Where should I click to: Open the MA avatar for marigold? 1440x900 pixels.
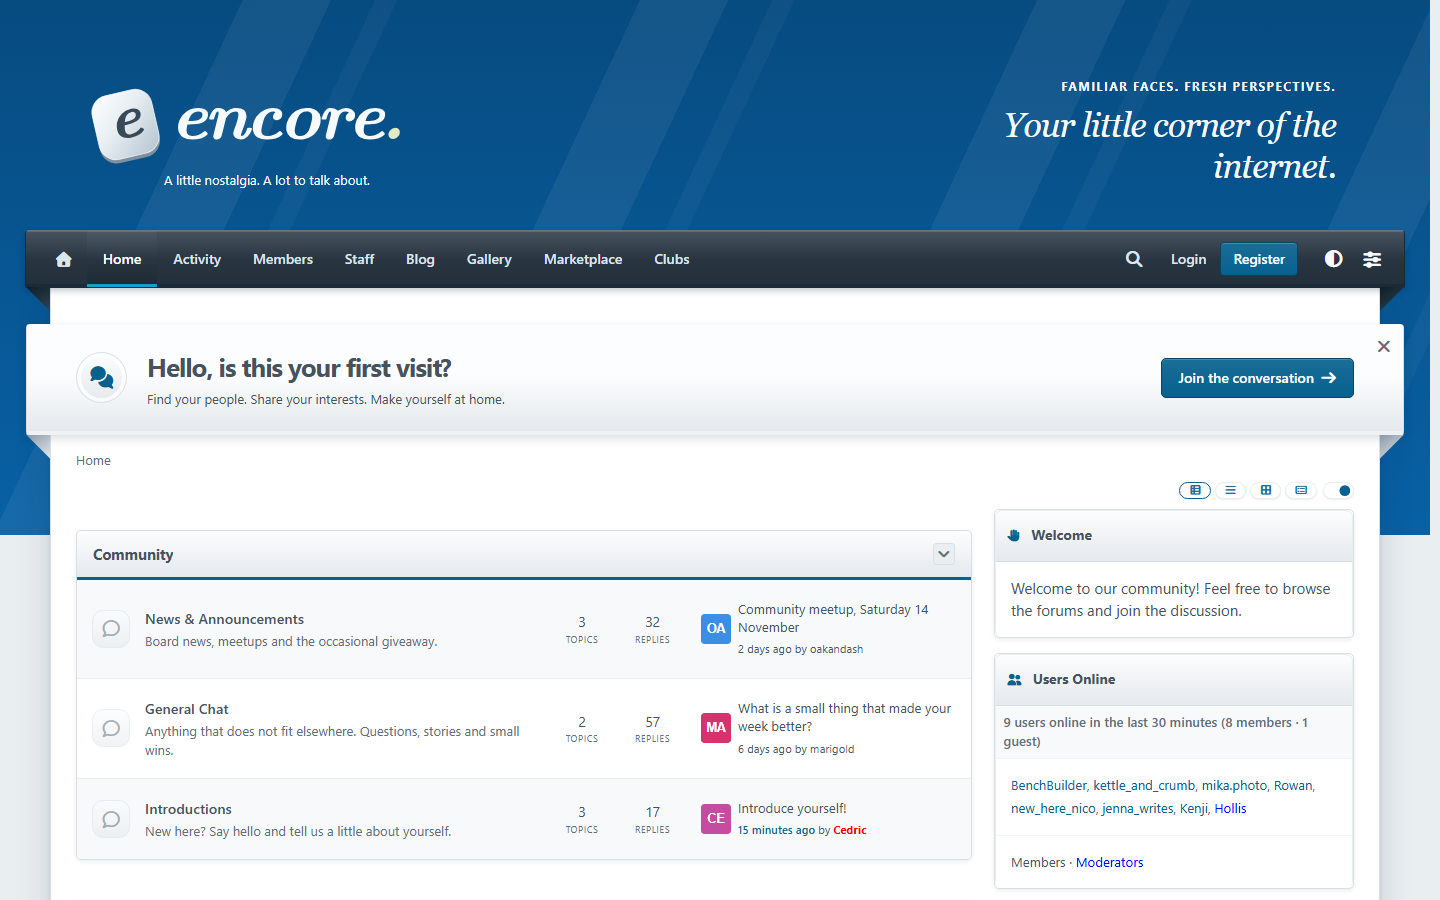click(716, 728)
